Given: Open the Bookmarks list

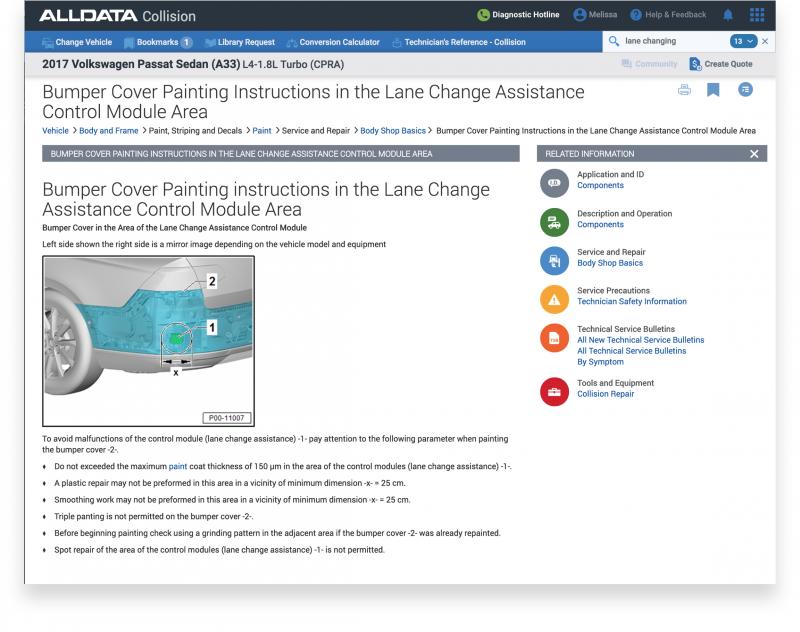Looking at the screenshot, I should (x=158, y=42).
